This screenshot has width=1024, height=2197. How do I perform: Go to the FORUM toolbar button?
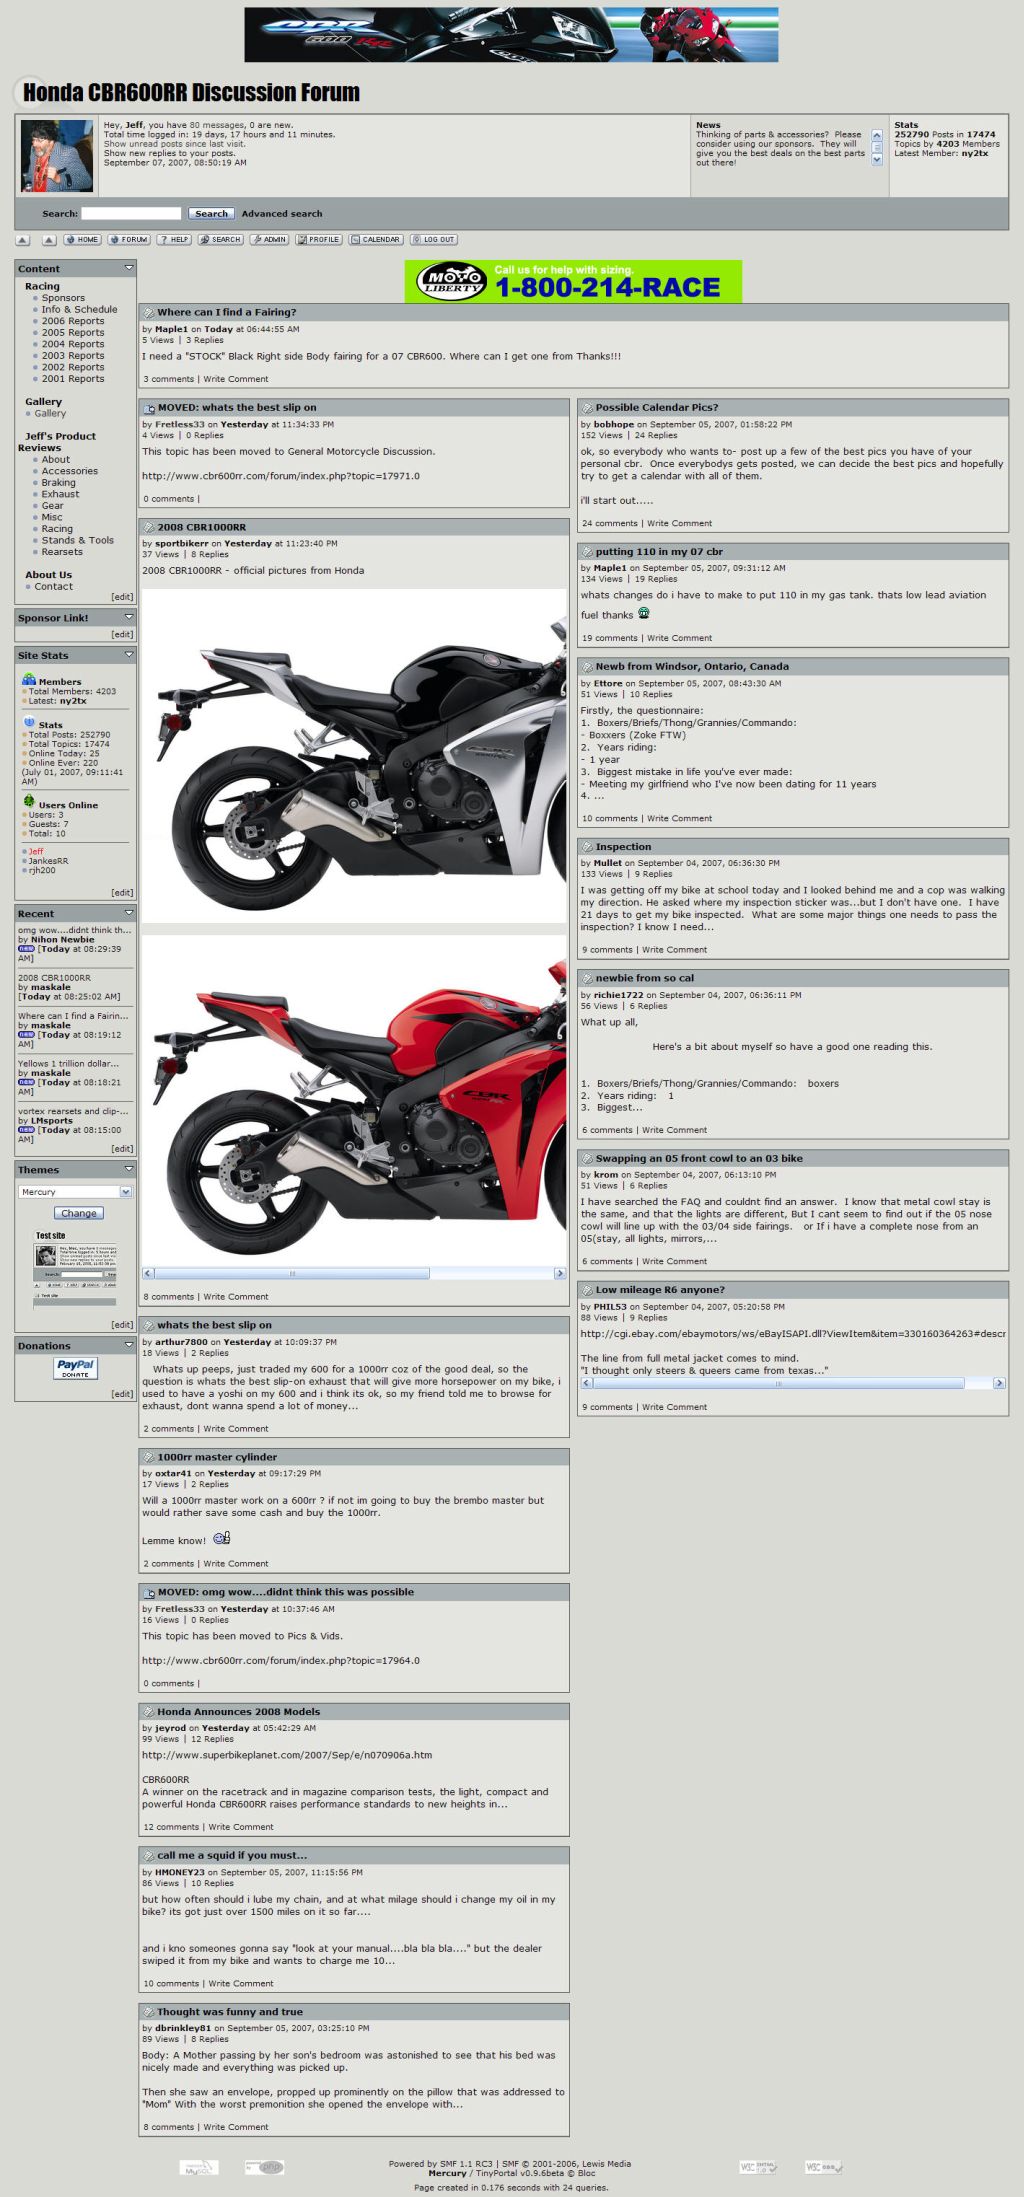pyautogui.click(x=129, y=240)
